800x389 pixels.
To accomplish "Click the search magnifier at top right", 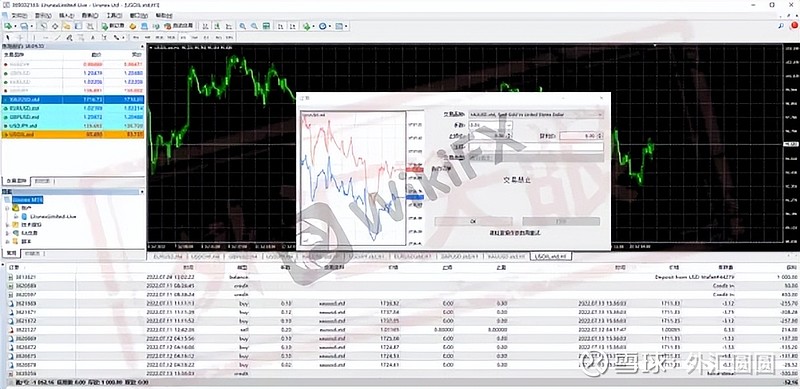I will coord(781,26).
